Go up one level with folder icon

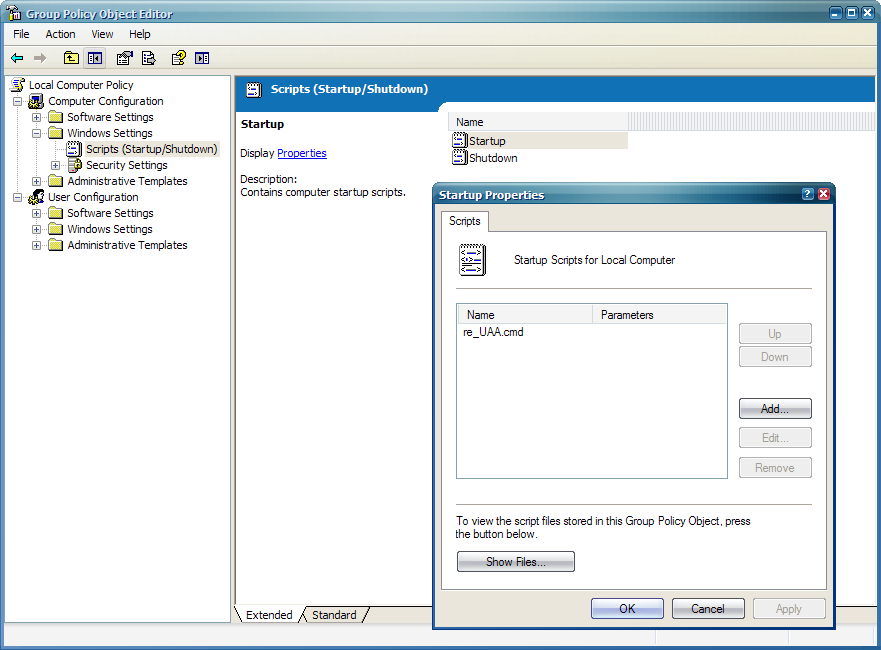pos(71,58)
